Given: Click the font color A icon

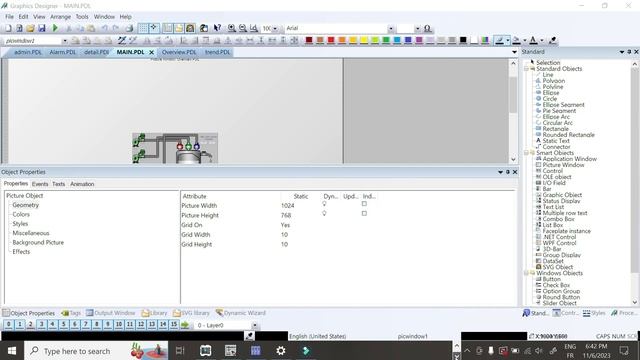Looking at the screenshot, I should click(x=533, y=40).
